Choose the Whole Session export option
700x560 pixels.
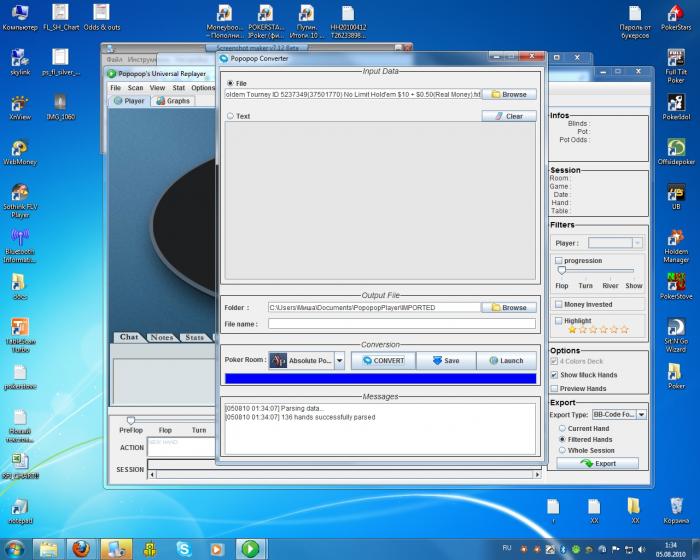pos(560,450)
